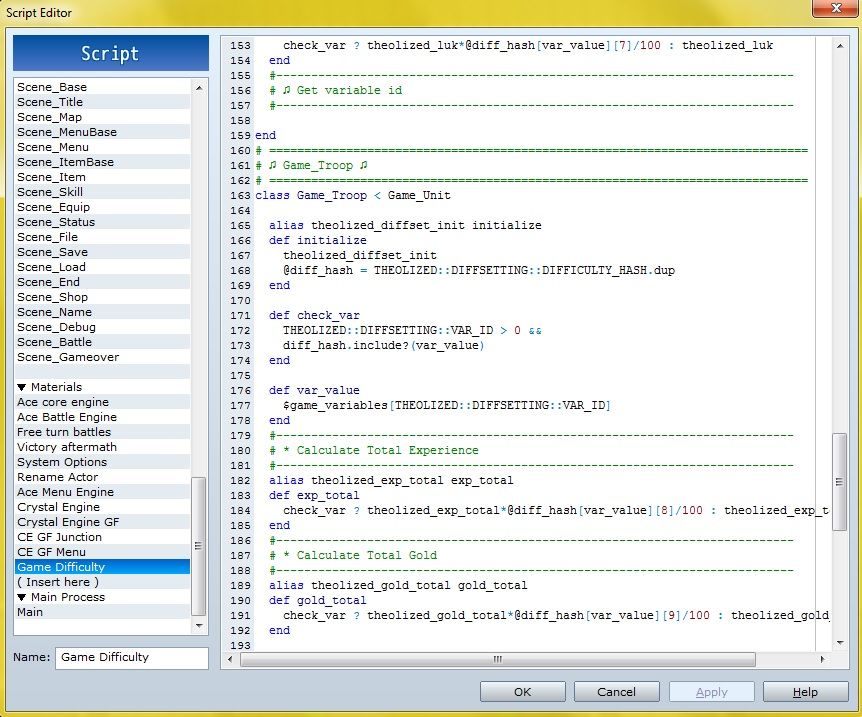Select the CE GF Menu script

51,552
